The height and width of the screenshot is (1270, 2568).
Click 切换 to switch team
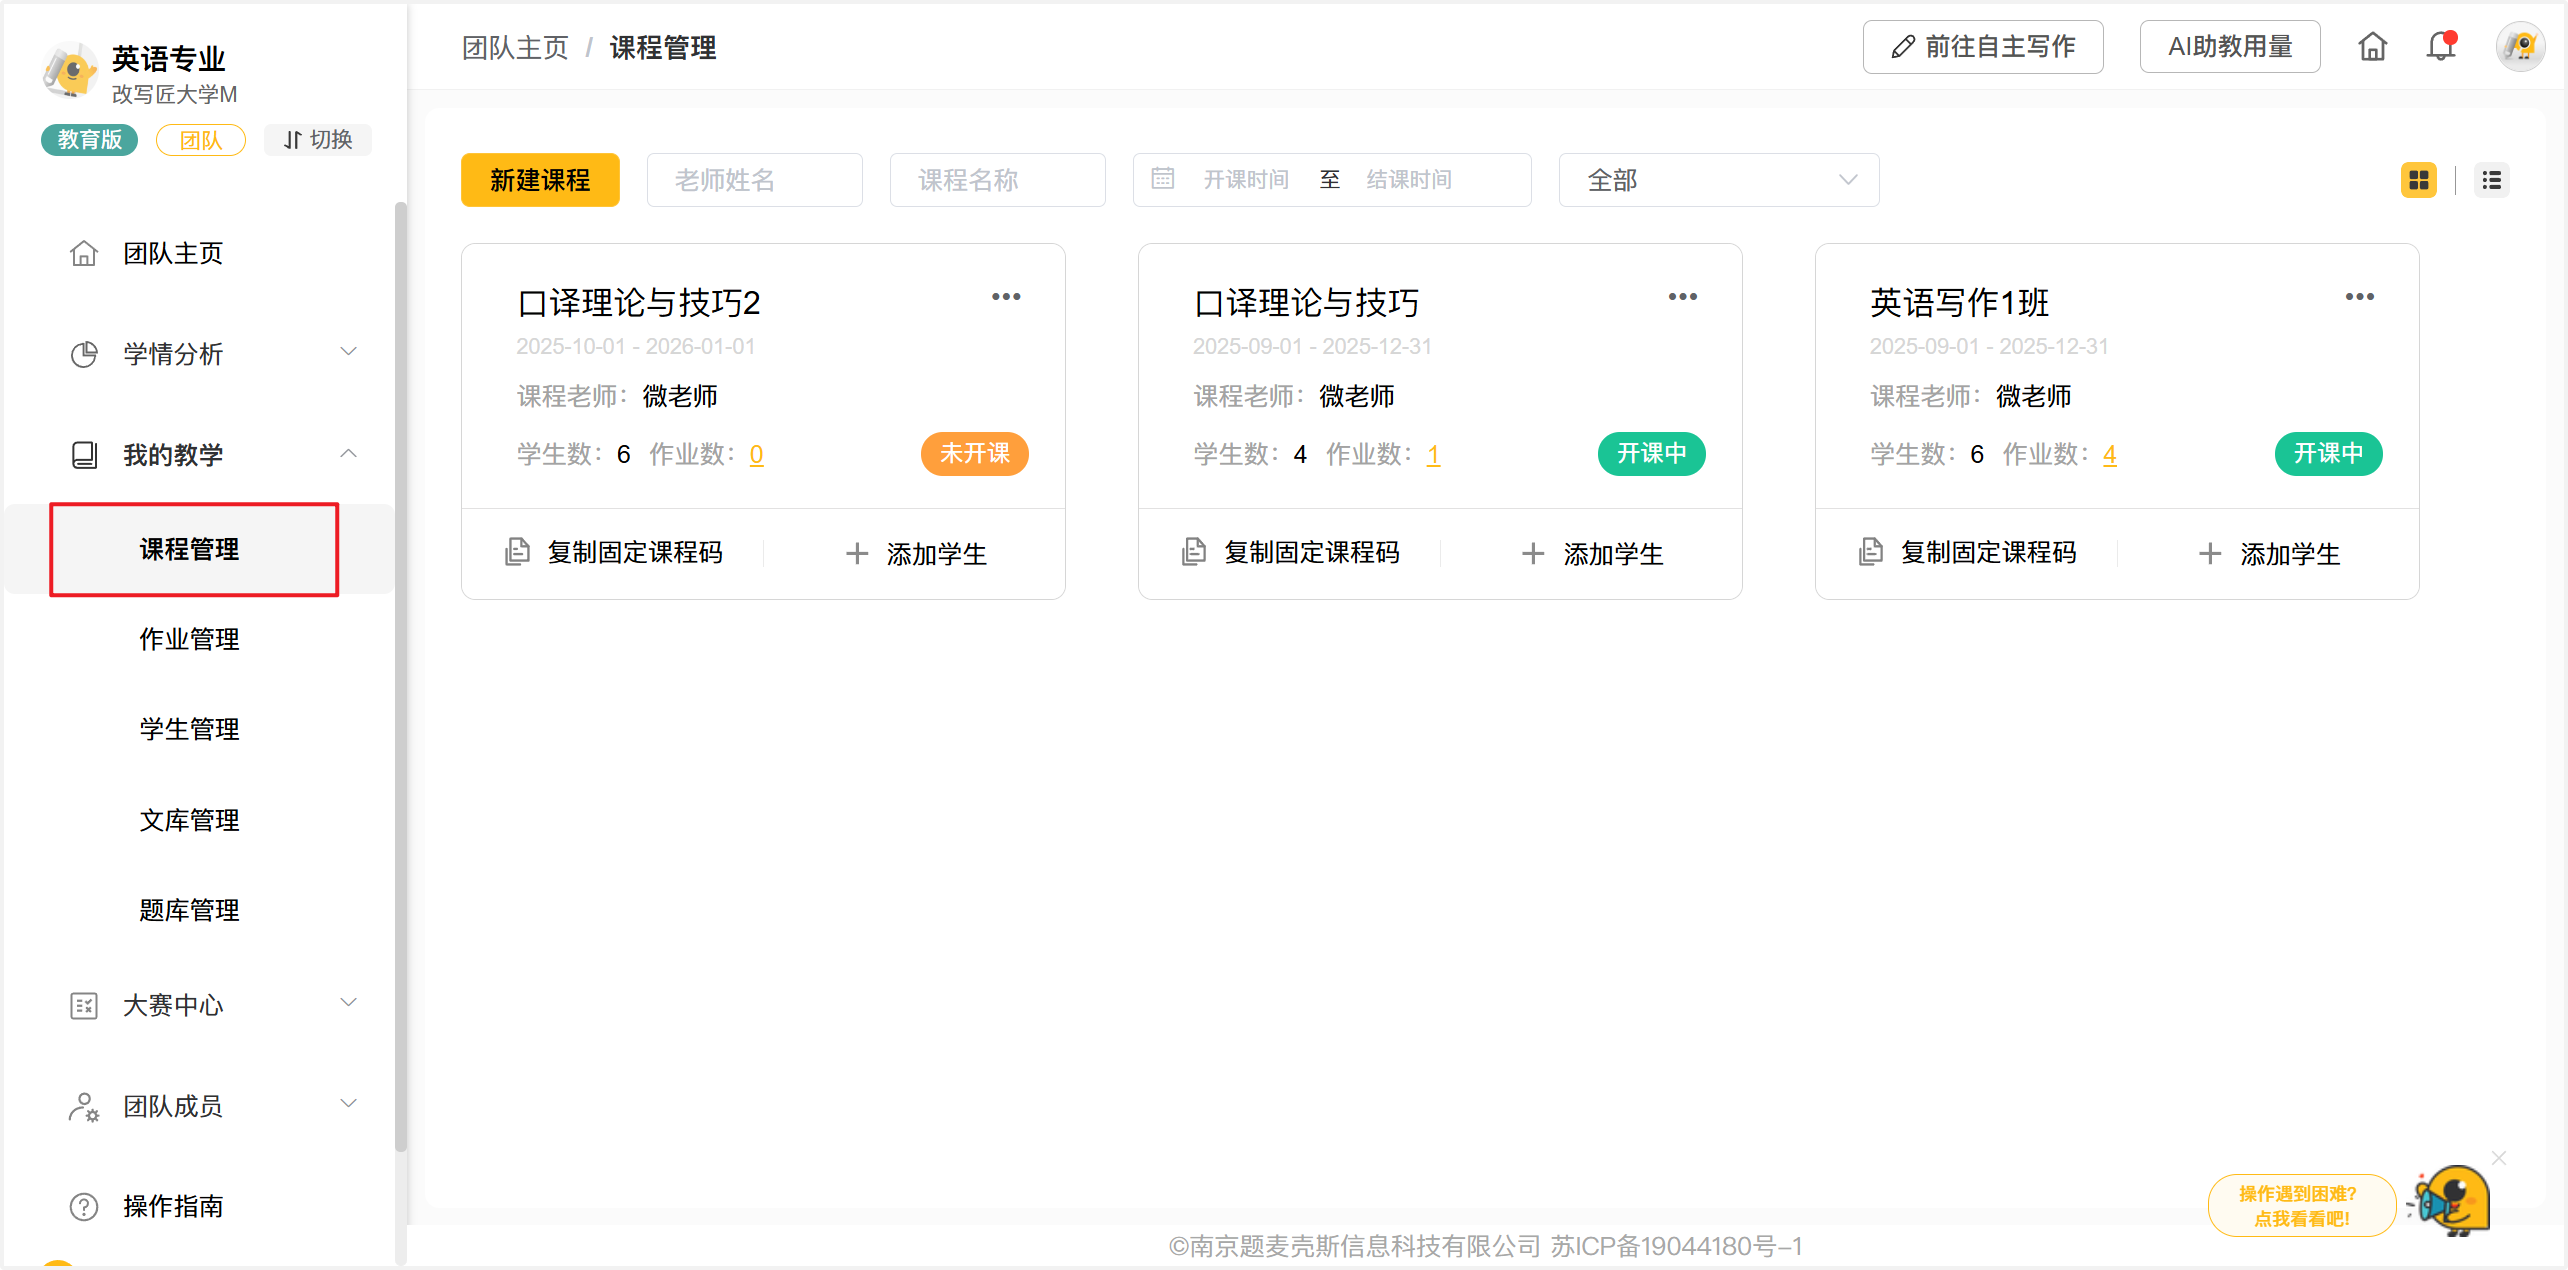318,140
